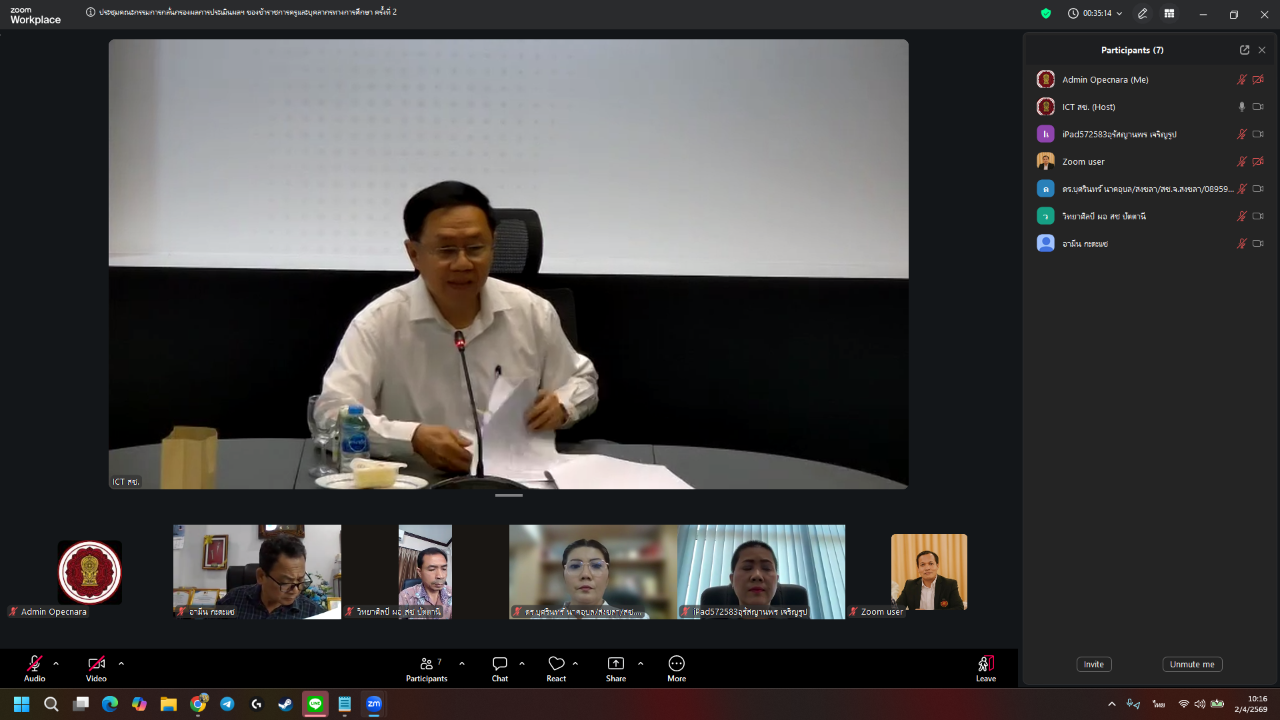Click the Invite button
This screenshot has width=1280, height=720.
[x=1094, y=664]
